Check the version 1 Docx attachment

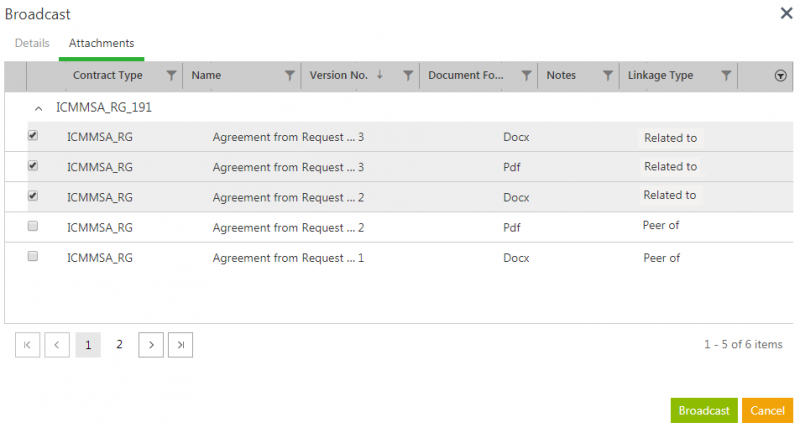[33, 257]
